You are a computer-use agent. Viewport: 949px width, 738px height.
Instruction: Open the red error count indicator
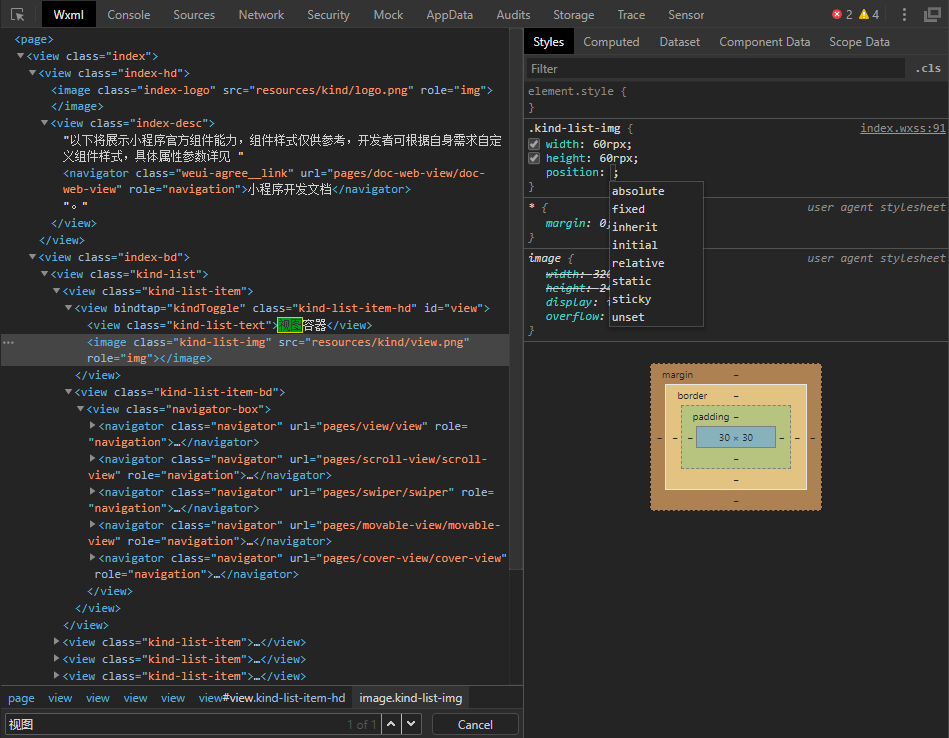pyautogui.click(x=842, y=15)
